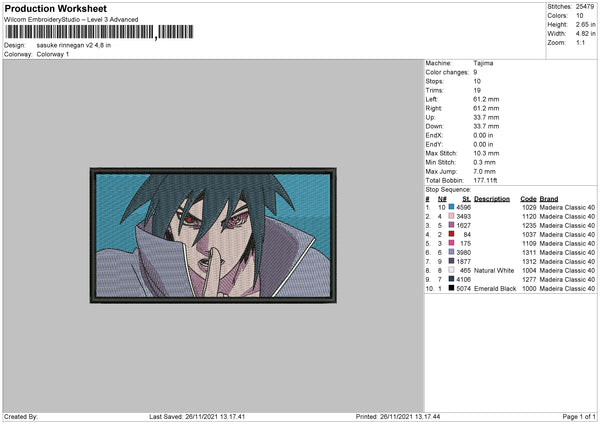Click the 'Brand' column header
The height and width of the screenshot is (424, 600).
click(549, 199)
